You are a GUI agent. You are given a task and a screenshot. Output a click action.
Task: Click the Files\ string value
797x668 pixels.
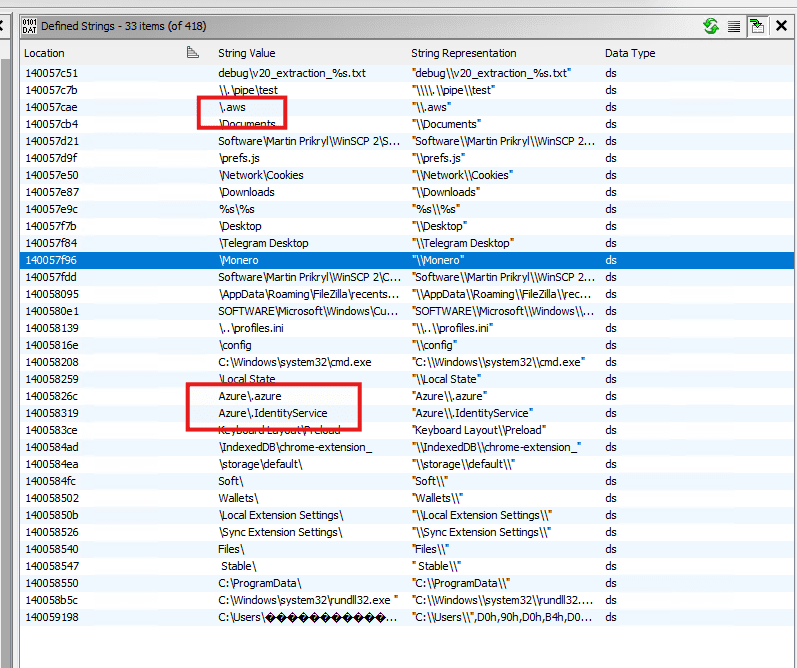(231, 549)
